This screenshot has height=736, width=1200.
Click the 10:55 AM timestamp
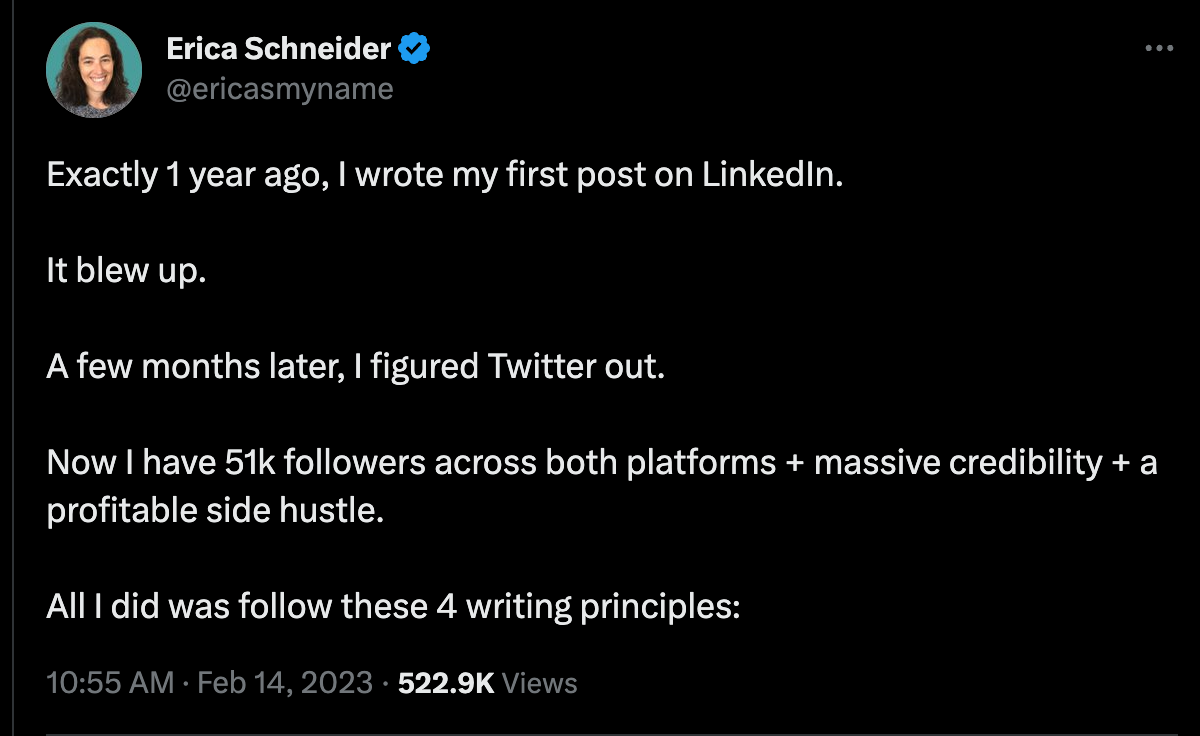click(x=110, y=683)
